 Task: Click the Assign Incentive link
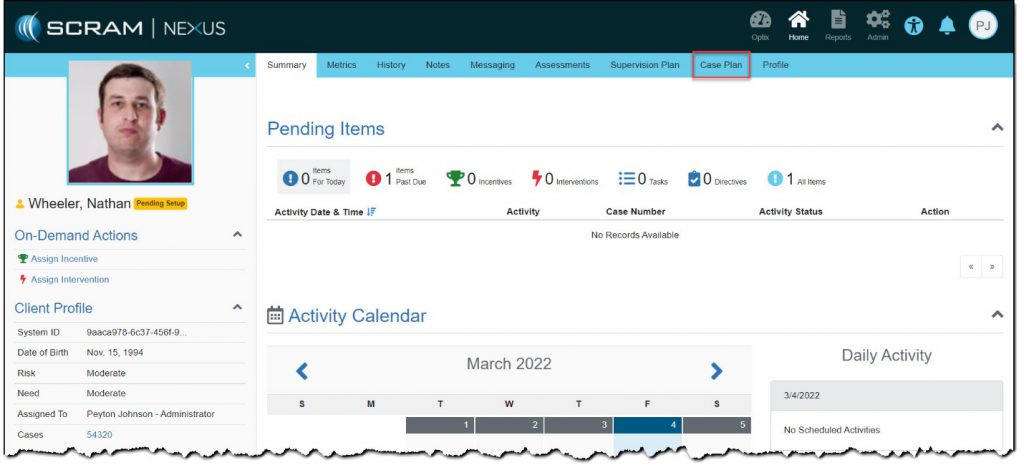(x=64, y=259)
